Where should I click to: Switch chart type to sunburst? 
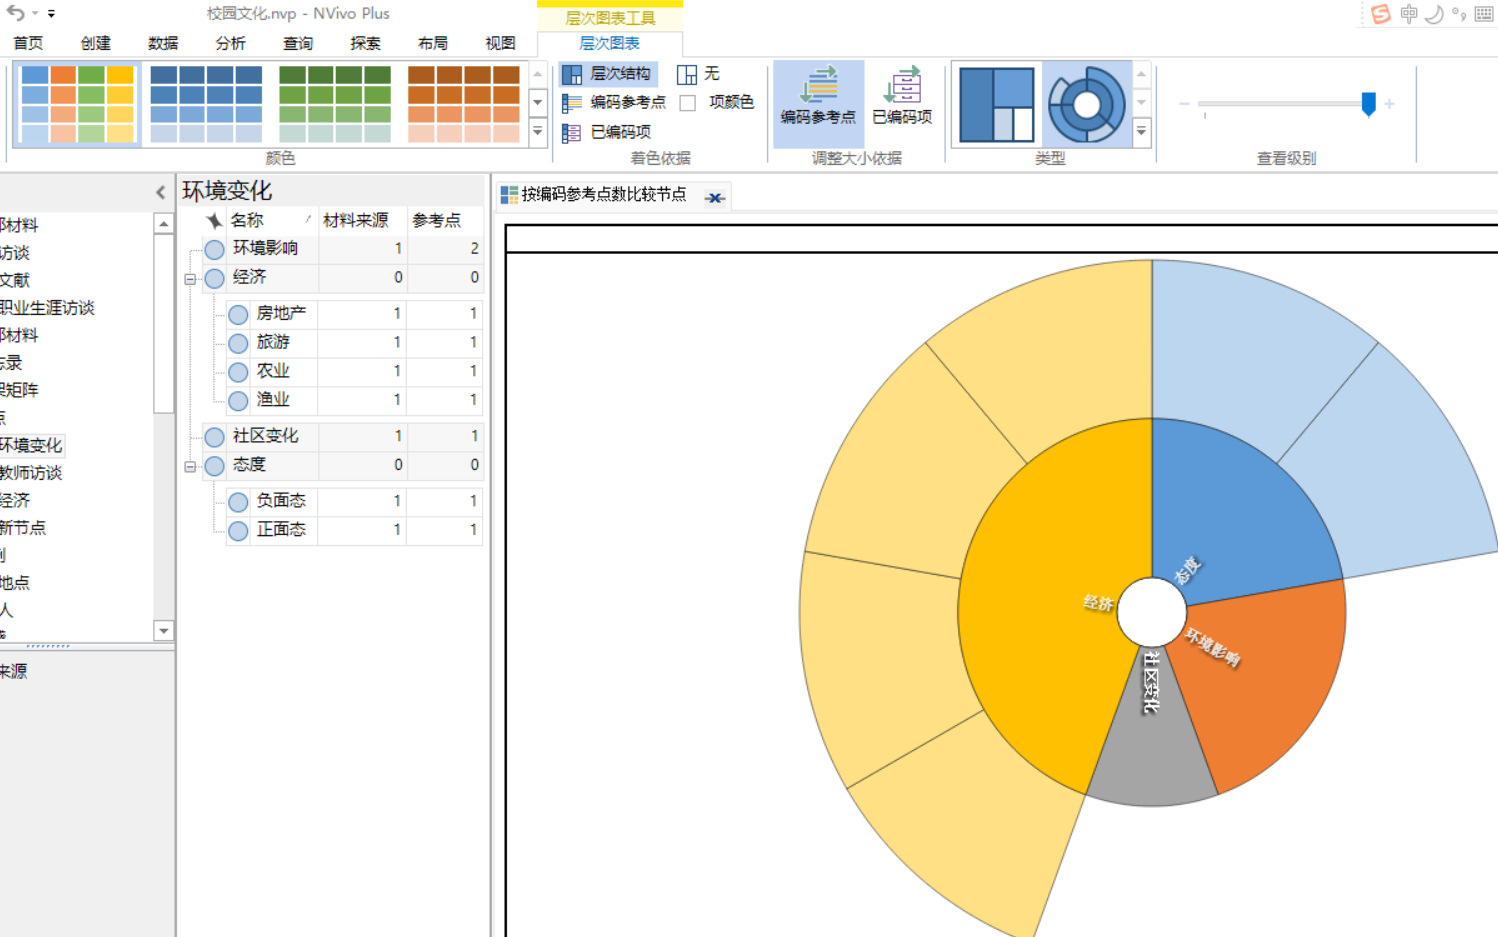(1086, 104)
